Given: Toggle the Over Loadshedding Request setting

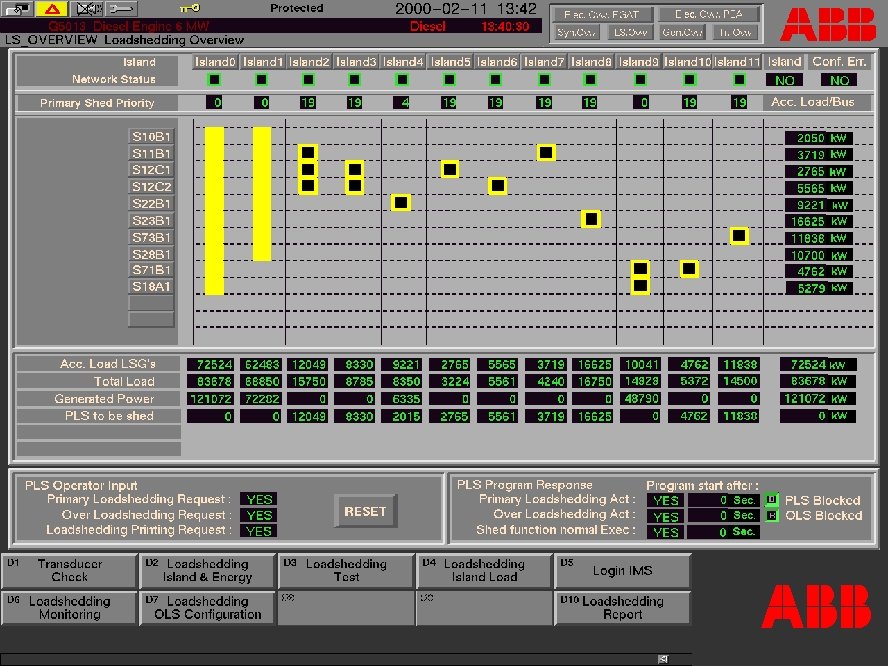Looking at the screenshot, I should [258, 514].
